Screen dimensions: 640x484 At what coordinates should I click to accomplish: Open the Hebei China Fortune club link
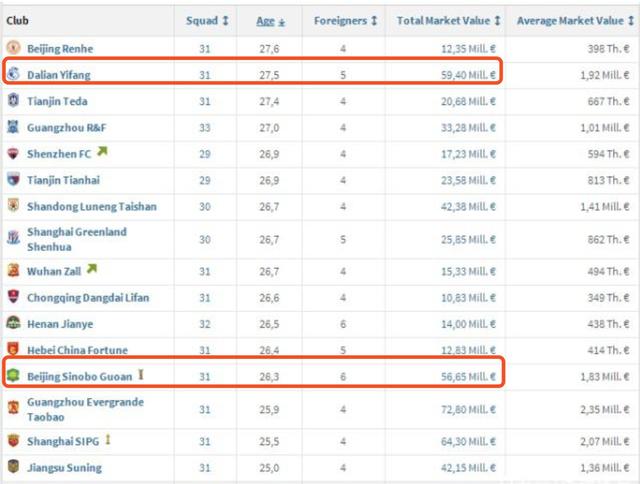point(78,350)
